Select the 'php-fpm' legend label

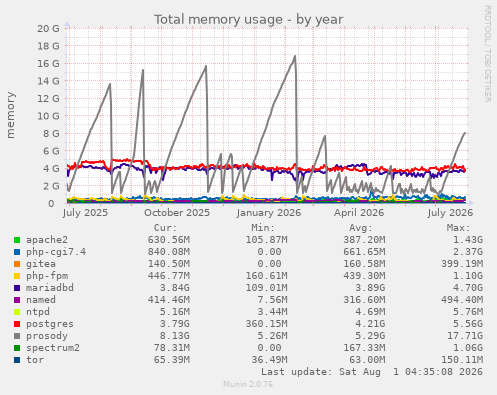click(47, 276)
